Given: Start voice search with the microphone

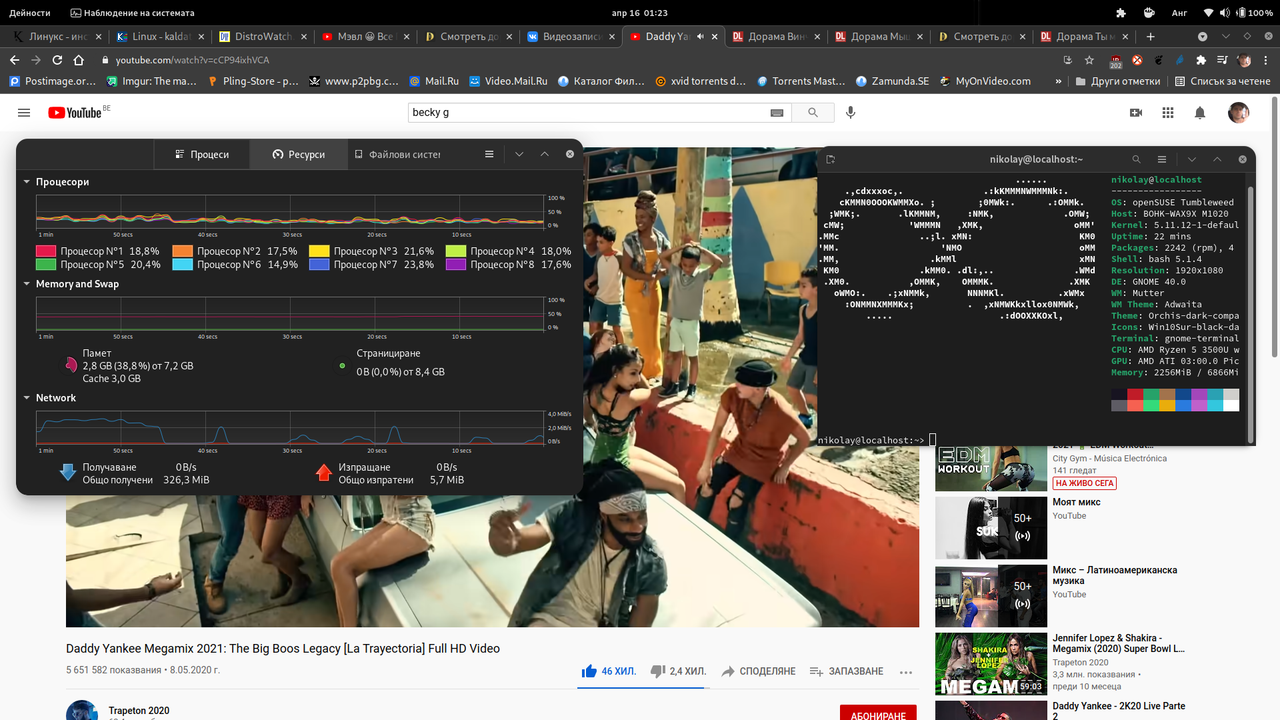Looking at the screenshot, I should pos(851,113).
